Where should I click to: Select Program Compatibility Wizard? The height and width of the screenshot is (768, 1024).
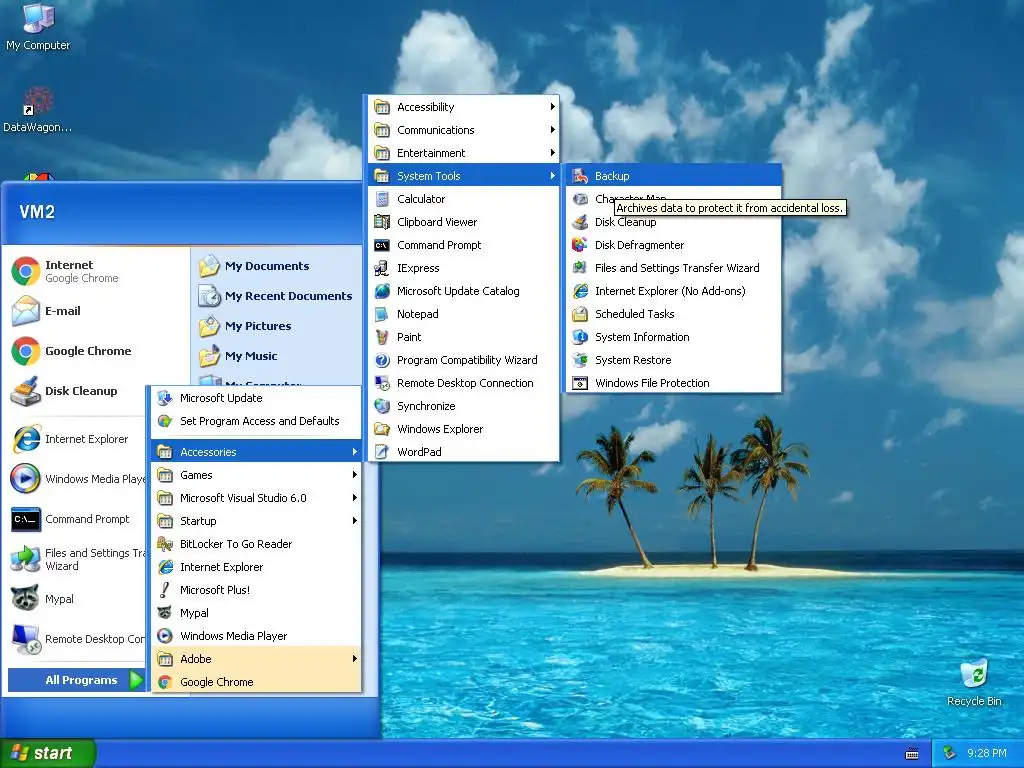tap(464, 360)
